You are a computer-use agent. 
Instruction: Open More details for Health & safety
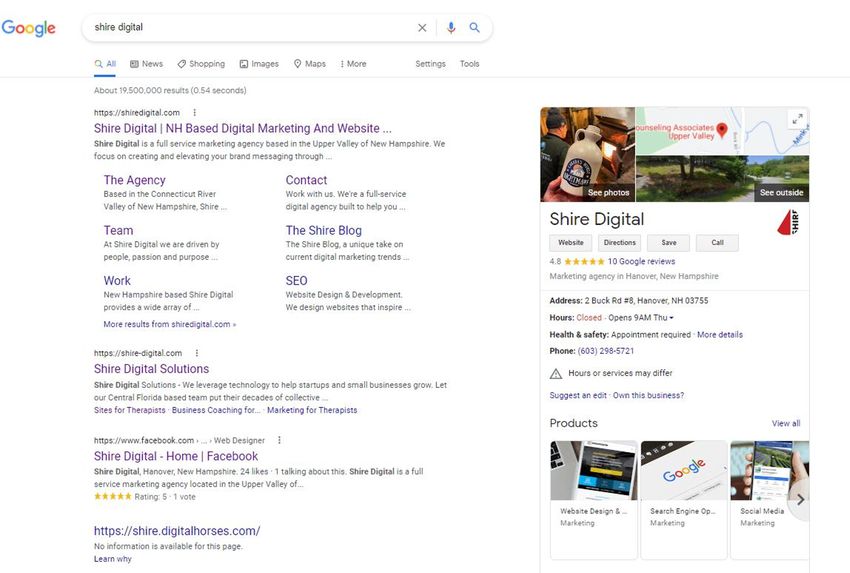[x=720, y=335]
